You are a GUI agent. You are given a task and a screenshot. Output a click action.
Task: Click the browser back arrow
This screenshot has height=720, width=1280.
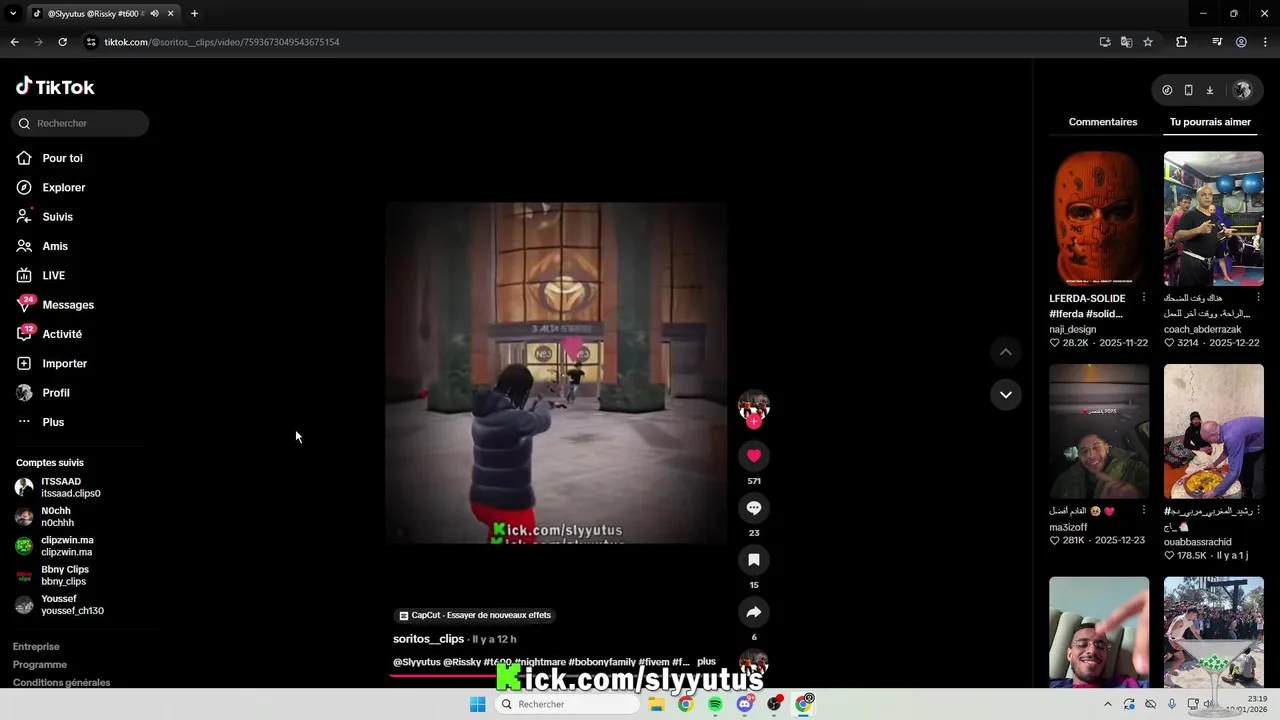click(x=14, y=42)
